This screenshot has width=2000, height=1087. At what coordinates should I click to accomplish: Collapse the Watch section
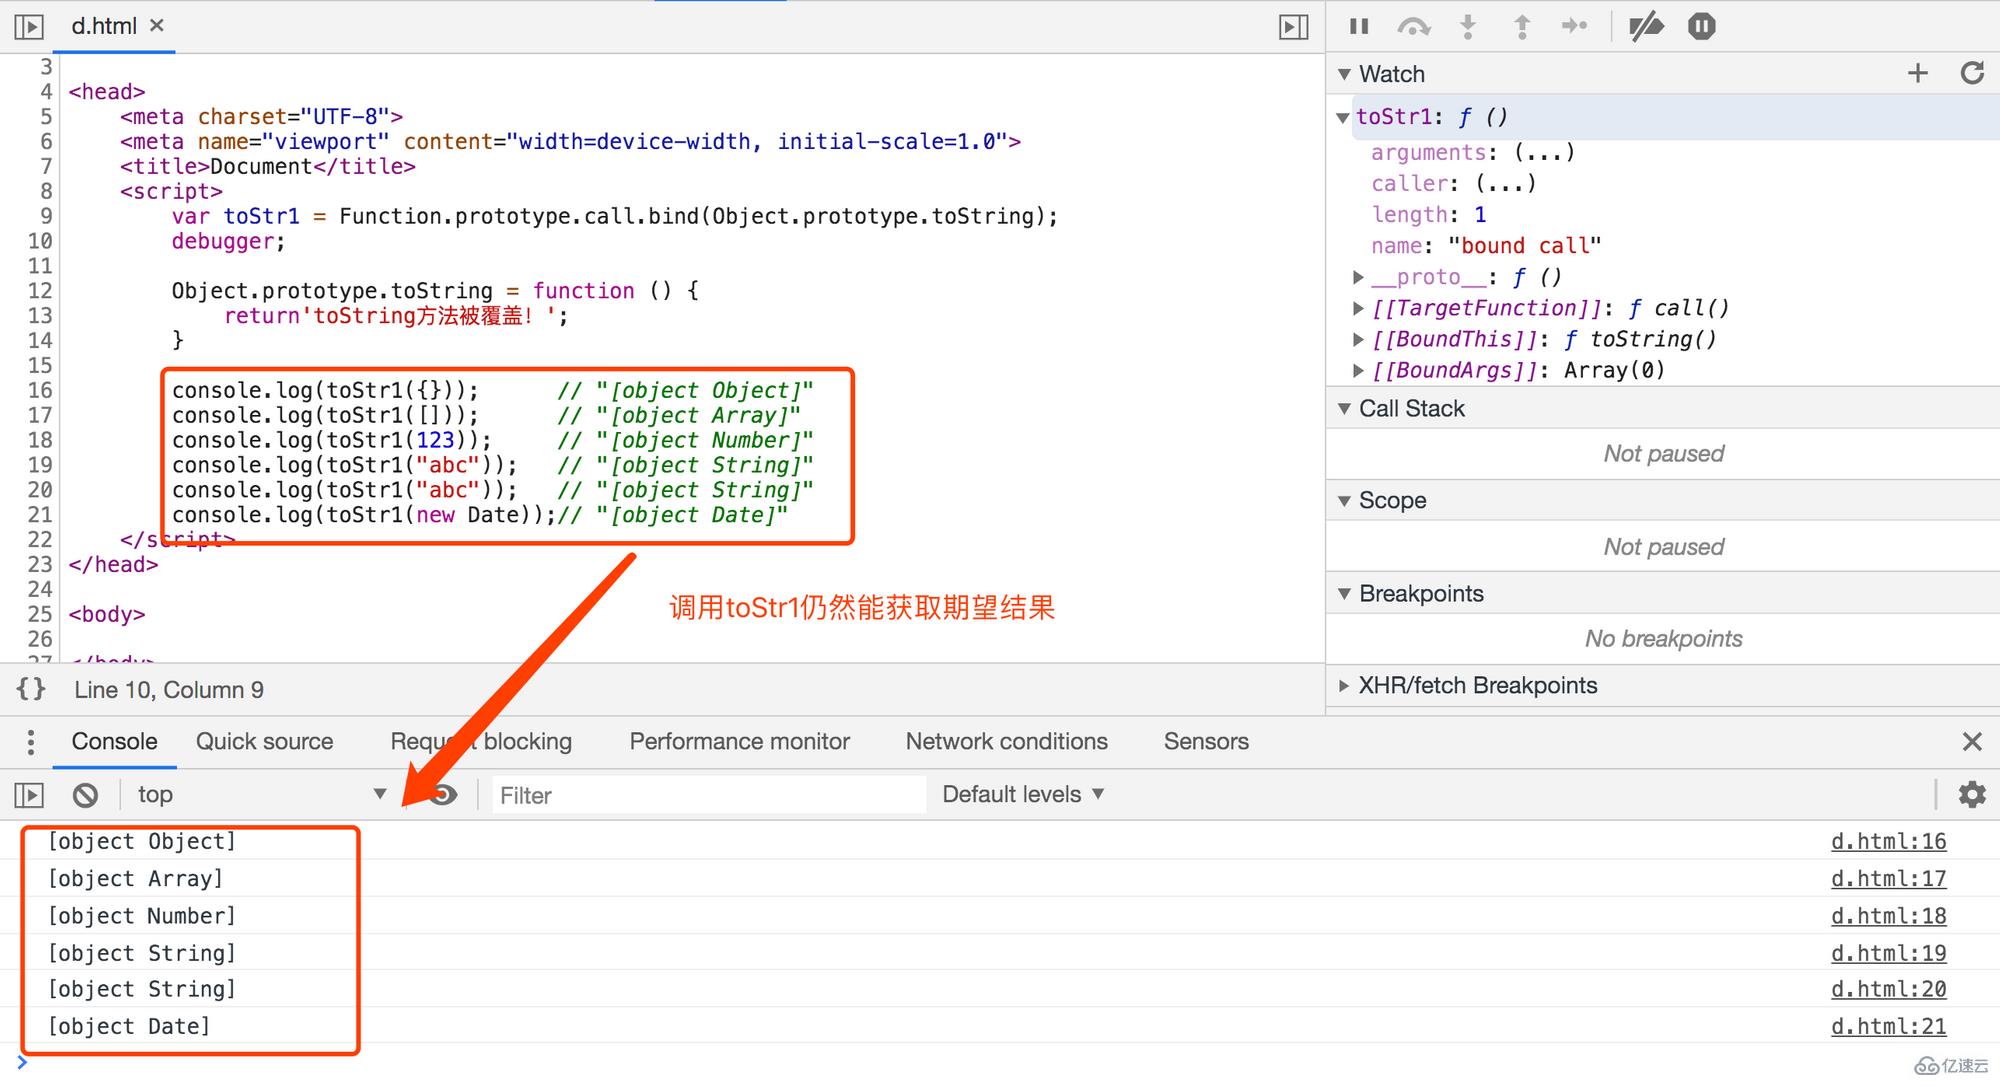(x=1345, y=74)
